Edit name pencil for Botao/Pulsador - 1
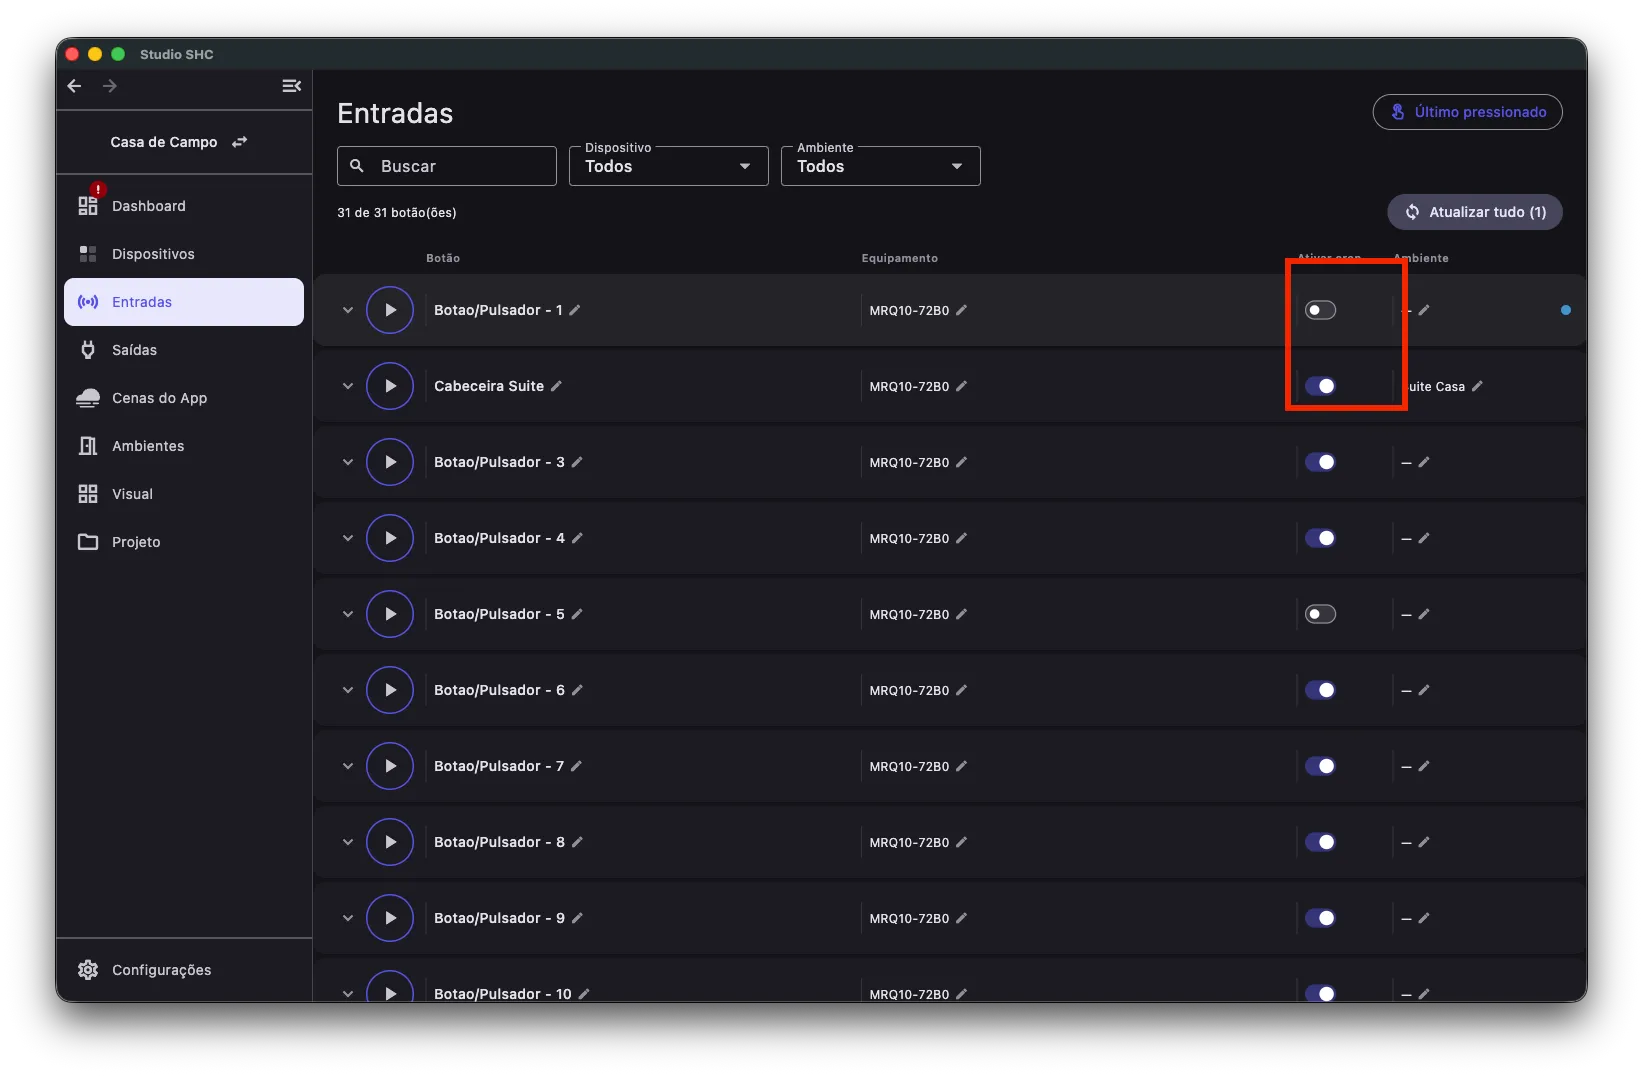This screenshot has width=1643, height=1076. 575,310
